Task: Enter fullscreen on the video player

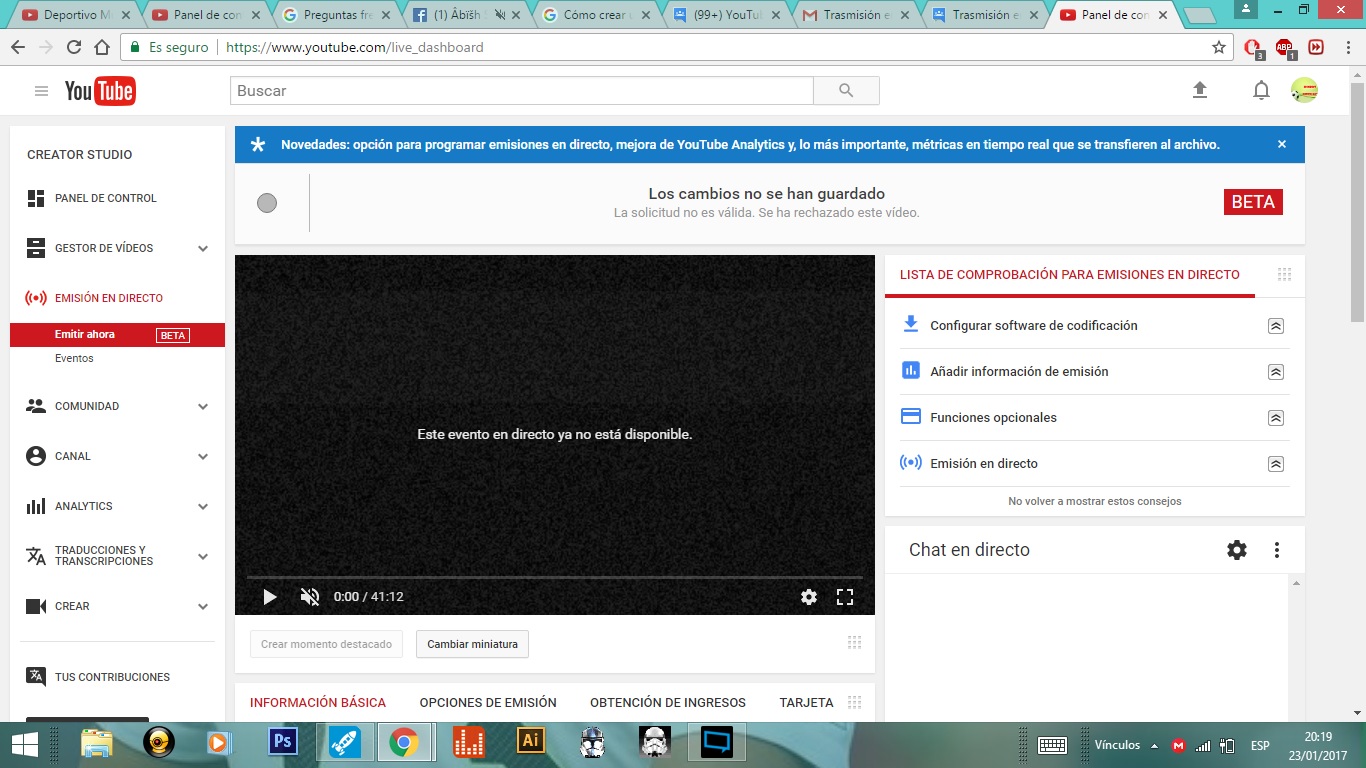Action: (x=845, y=597)
